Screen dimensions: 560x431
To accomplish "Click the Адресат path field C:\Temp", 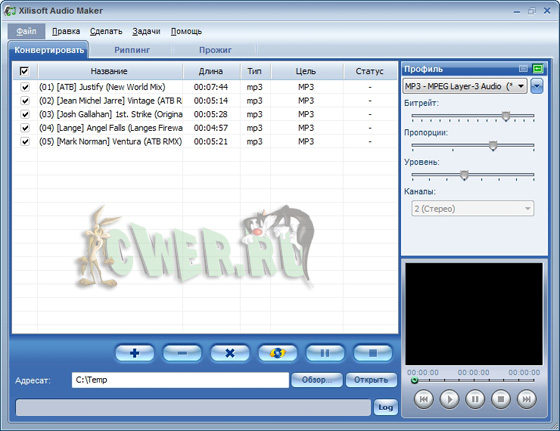I will coord(180,380).
